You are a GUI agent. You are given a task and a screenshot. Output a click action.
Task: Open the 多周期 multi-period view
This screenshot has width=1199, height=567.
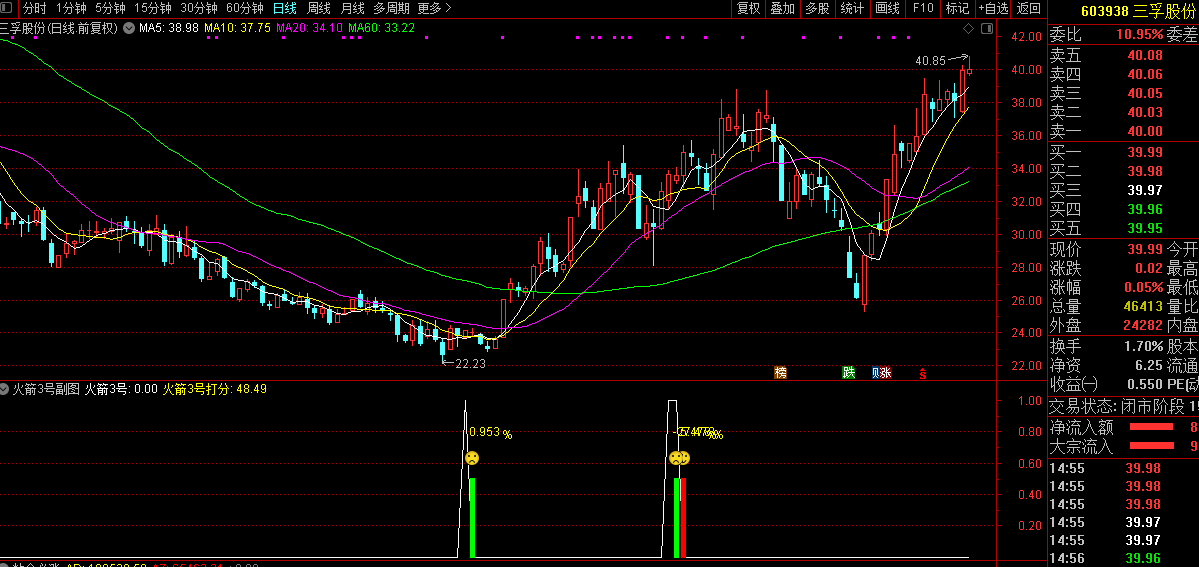point(391,8)
